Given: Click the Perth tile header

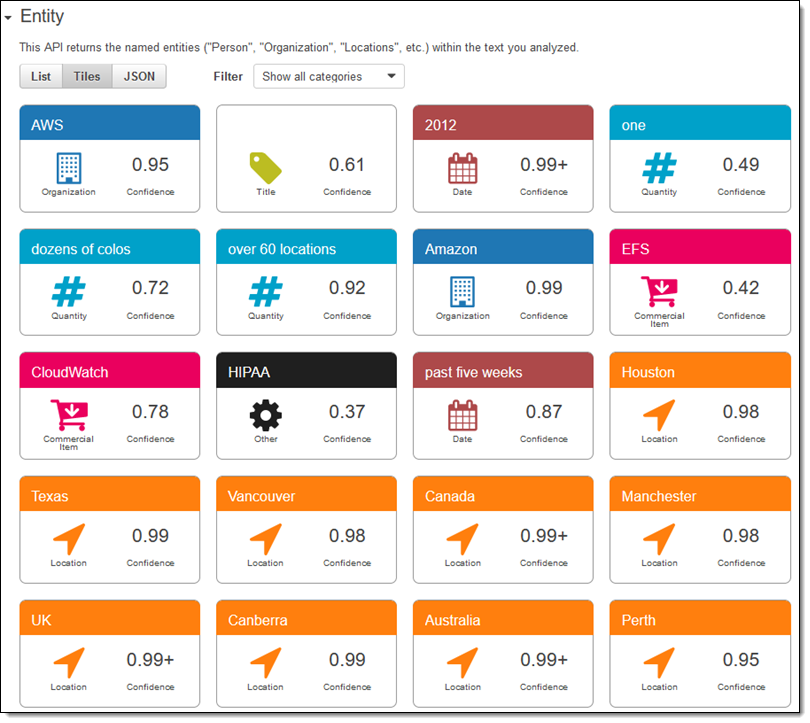Looking at the screenshot, I should (700, 618).
